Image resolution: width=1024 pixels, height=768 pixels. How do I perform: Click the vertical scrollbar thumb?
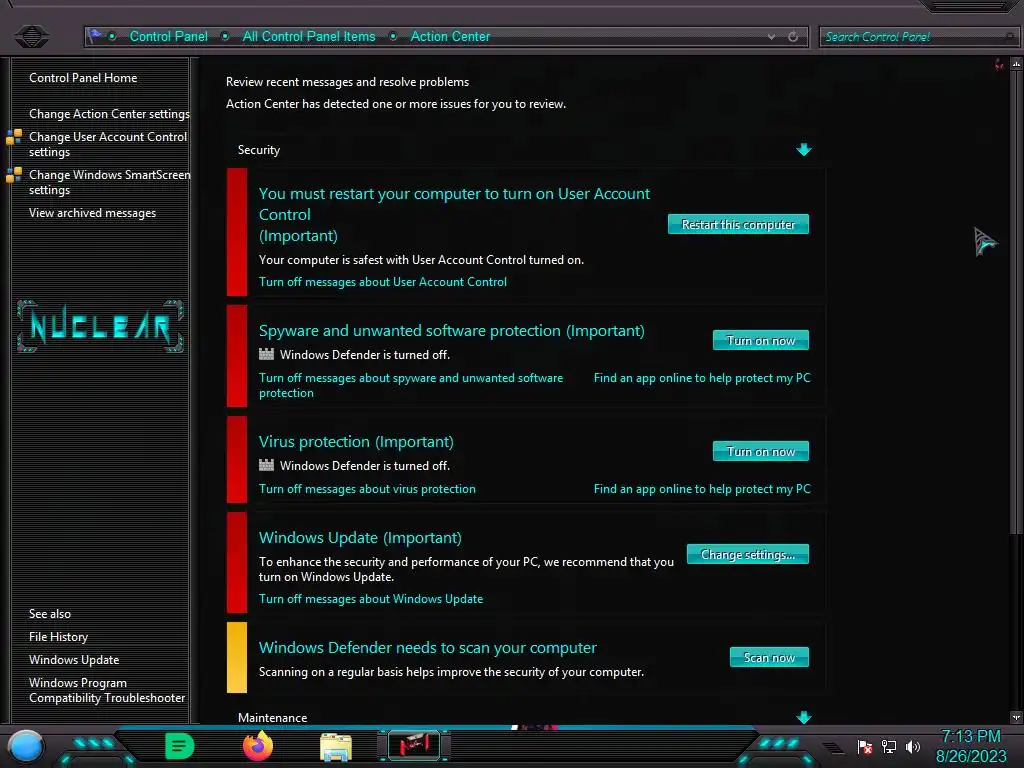click(x=1016, y=303)
